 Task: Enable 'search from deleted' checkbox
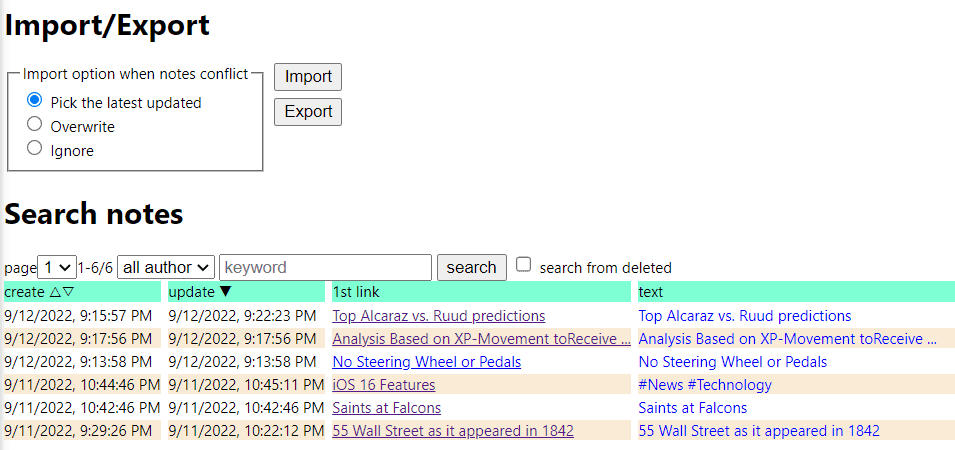tap(524, 265)
